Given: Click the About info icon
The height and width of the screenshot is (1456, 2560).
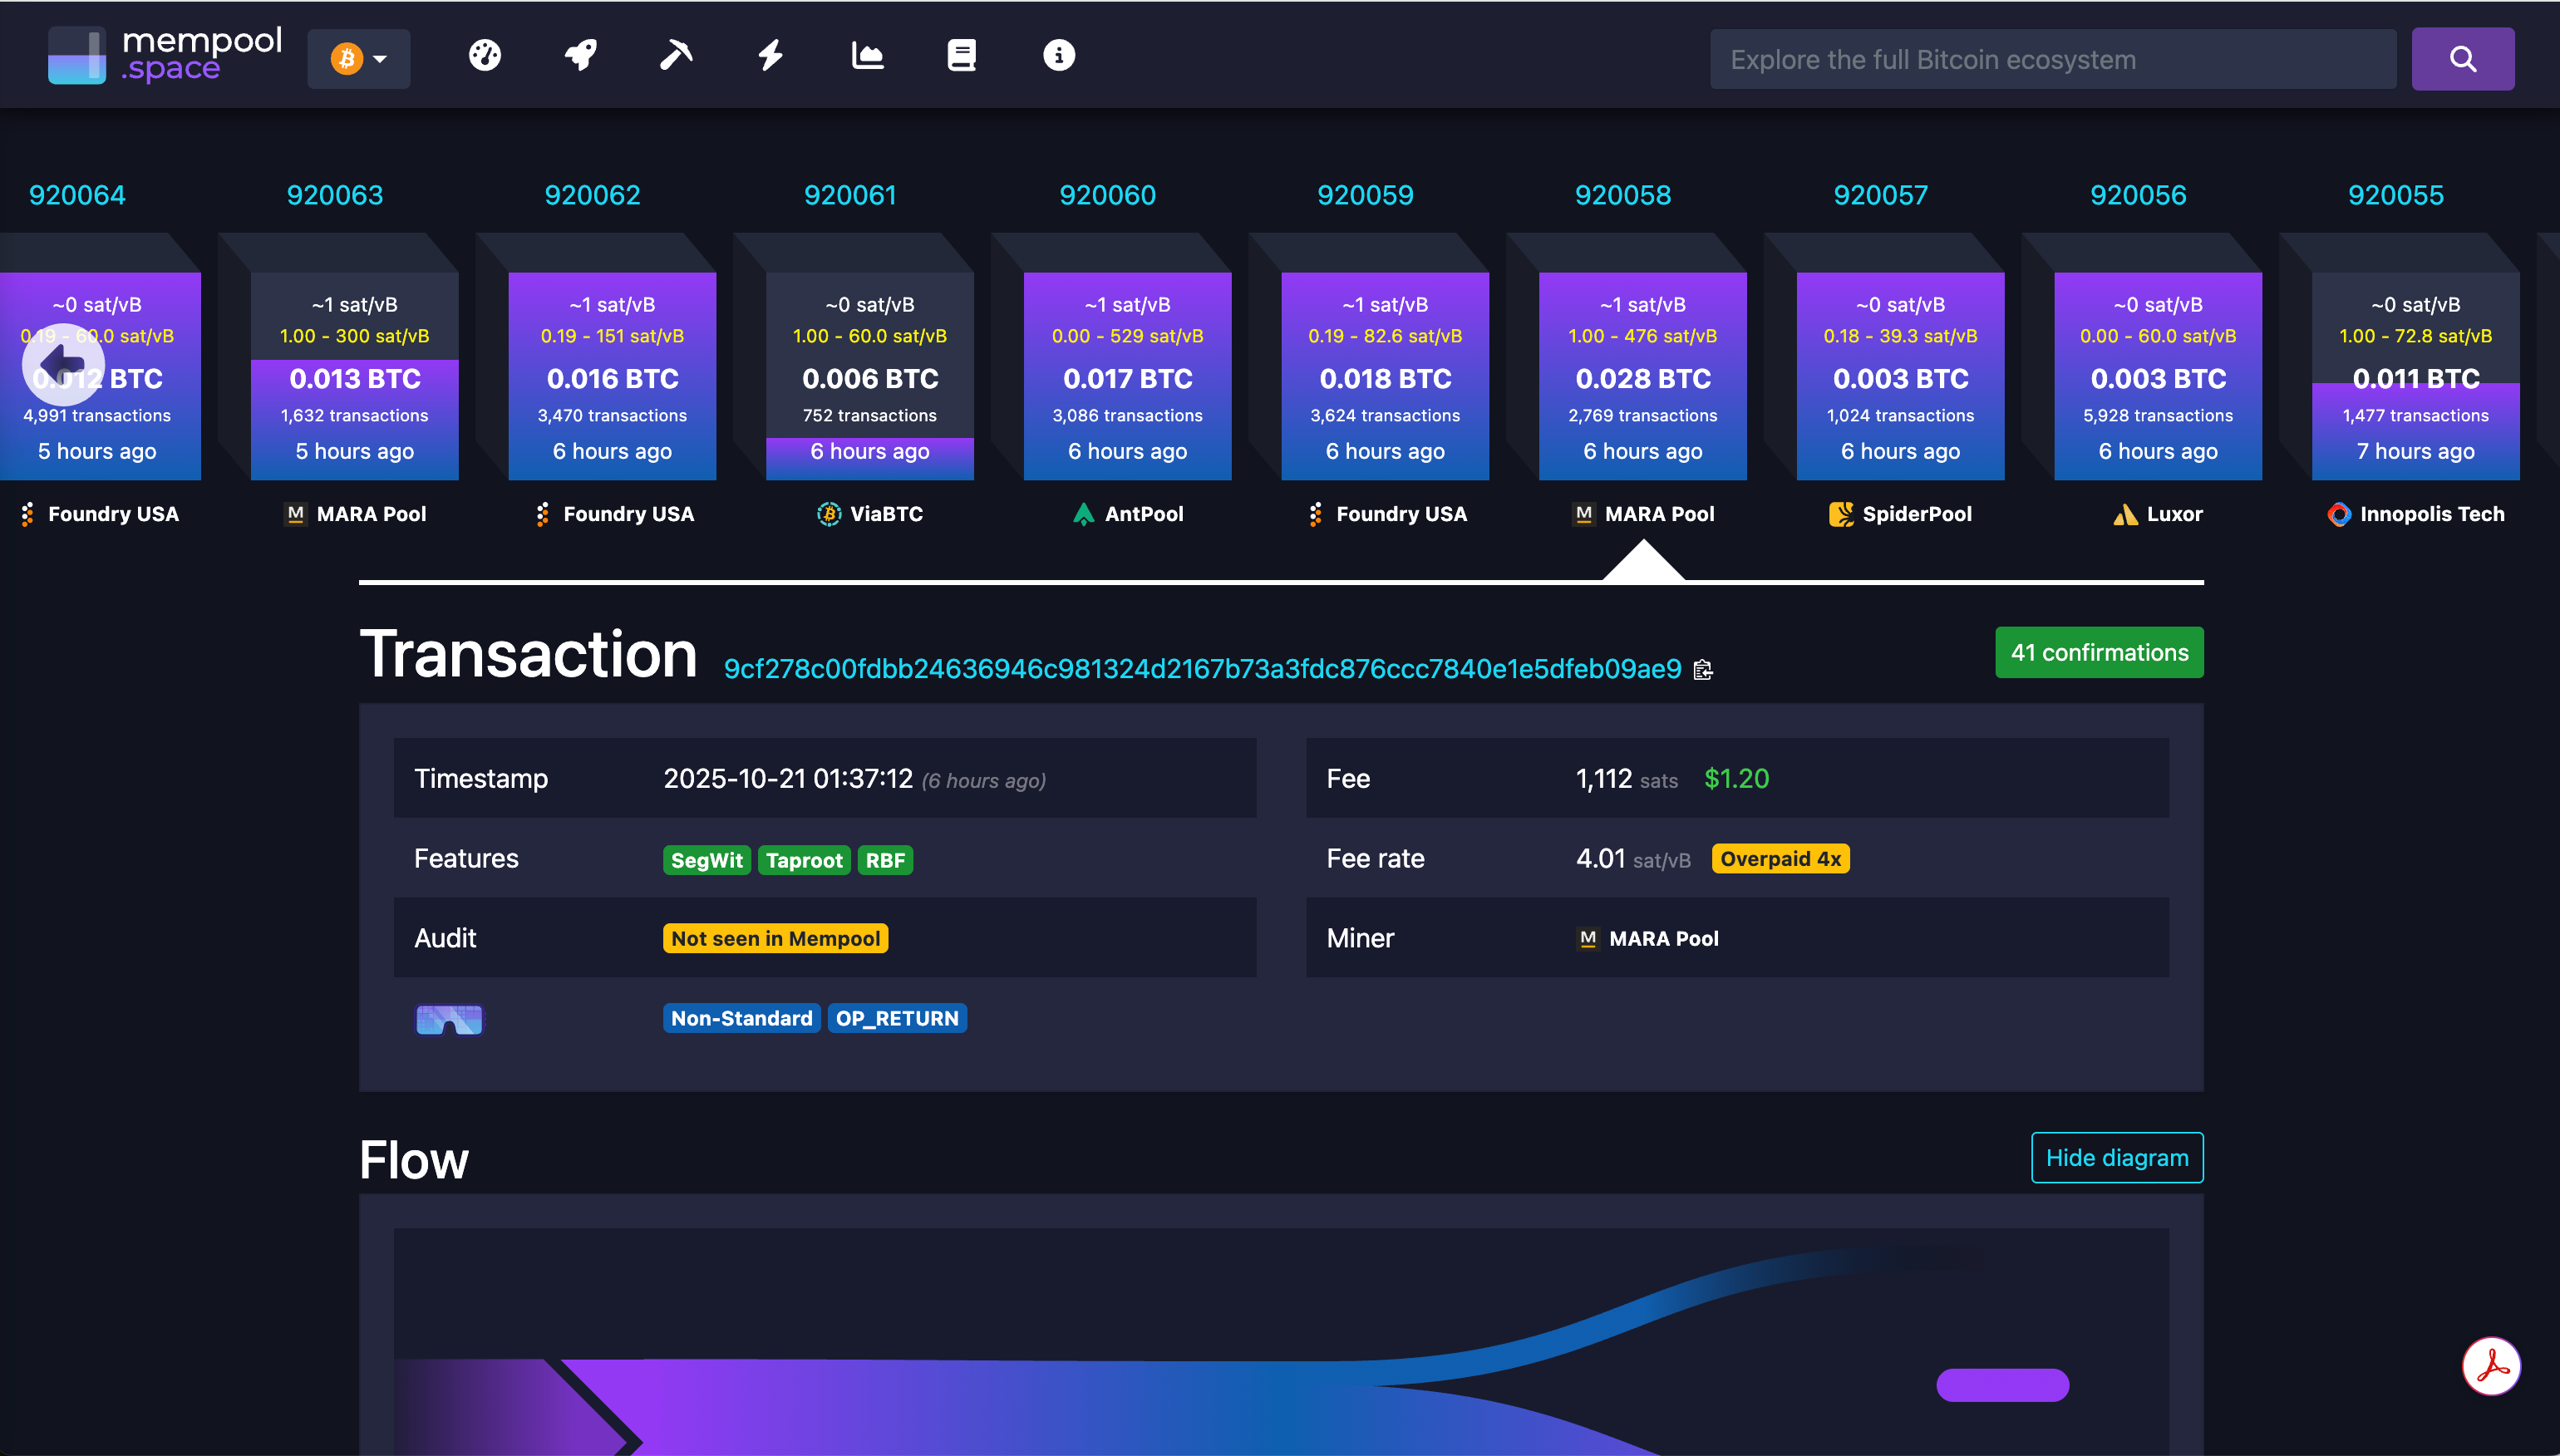Looking at the screenshot, I should pos(1059,56).
